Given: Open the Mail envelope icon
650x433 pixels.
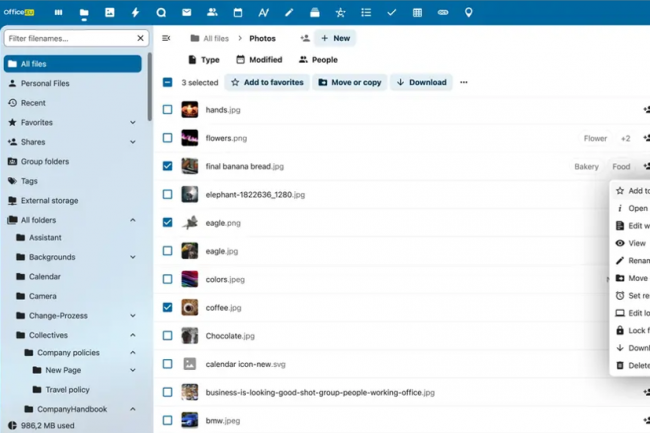Looking at the screenshot, I should (186, 13).
